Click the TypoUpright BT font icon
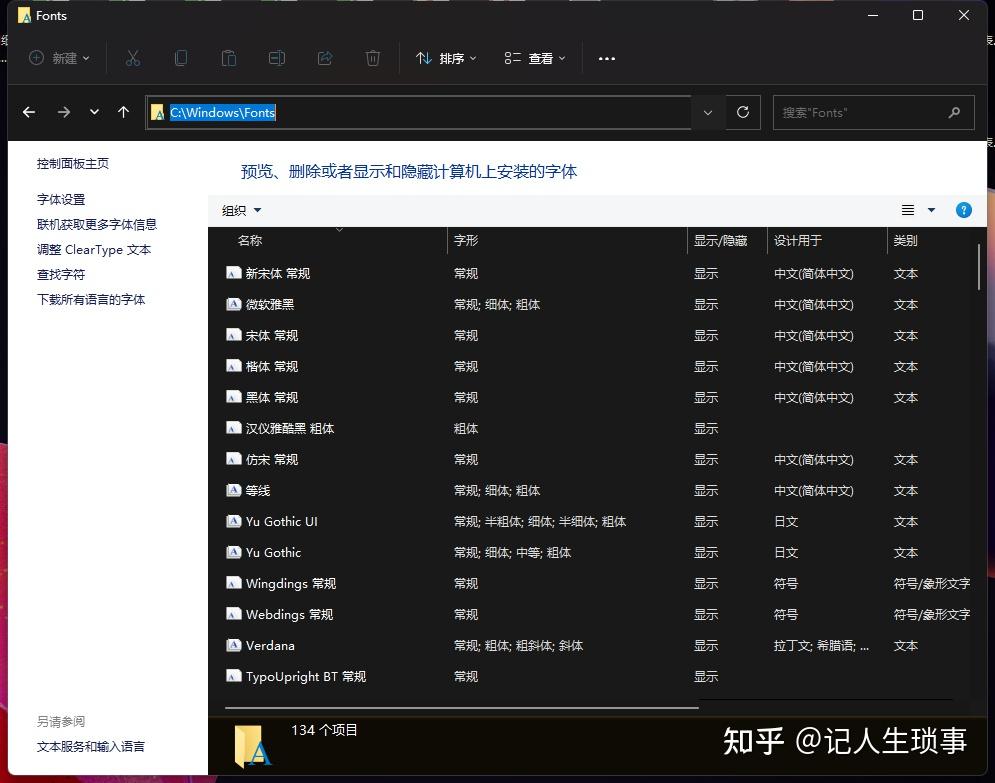Viewport: 995px width, 783px height. pos(234,676)
